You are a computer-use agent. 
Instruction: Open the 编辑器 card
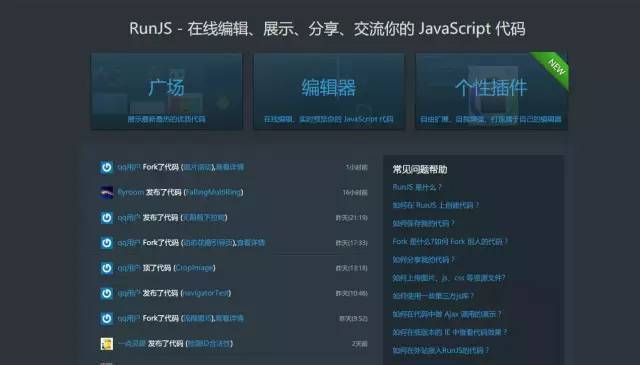(329, 91)
